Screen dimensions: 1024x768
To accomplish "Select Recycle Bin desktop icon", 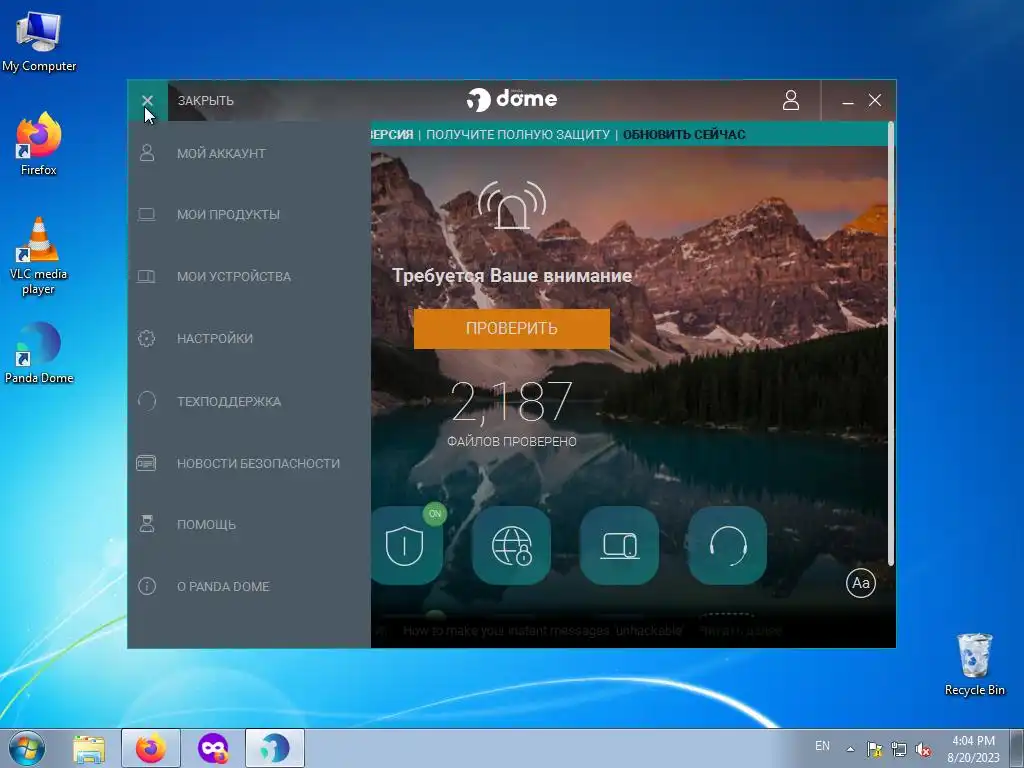I will click(x=974, y=664).
